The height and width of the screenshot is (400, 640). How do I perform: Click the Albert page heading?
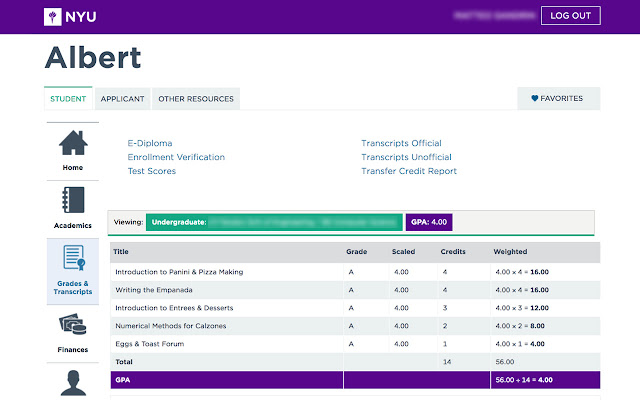click(93, 58)
